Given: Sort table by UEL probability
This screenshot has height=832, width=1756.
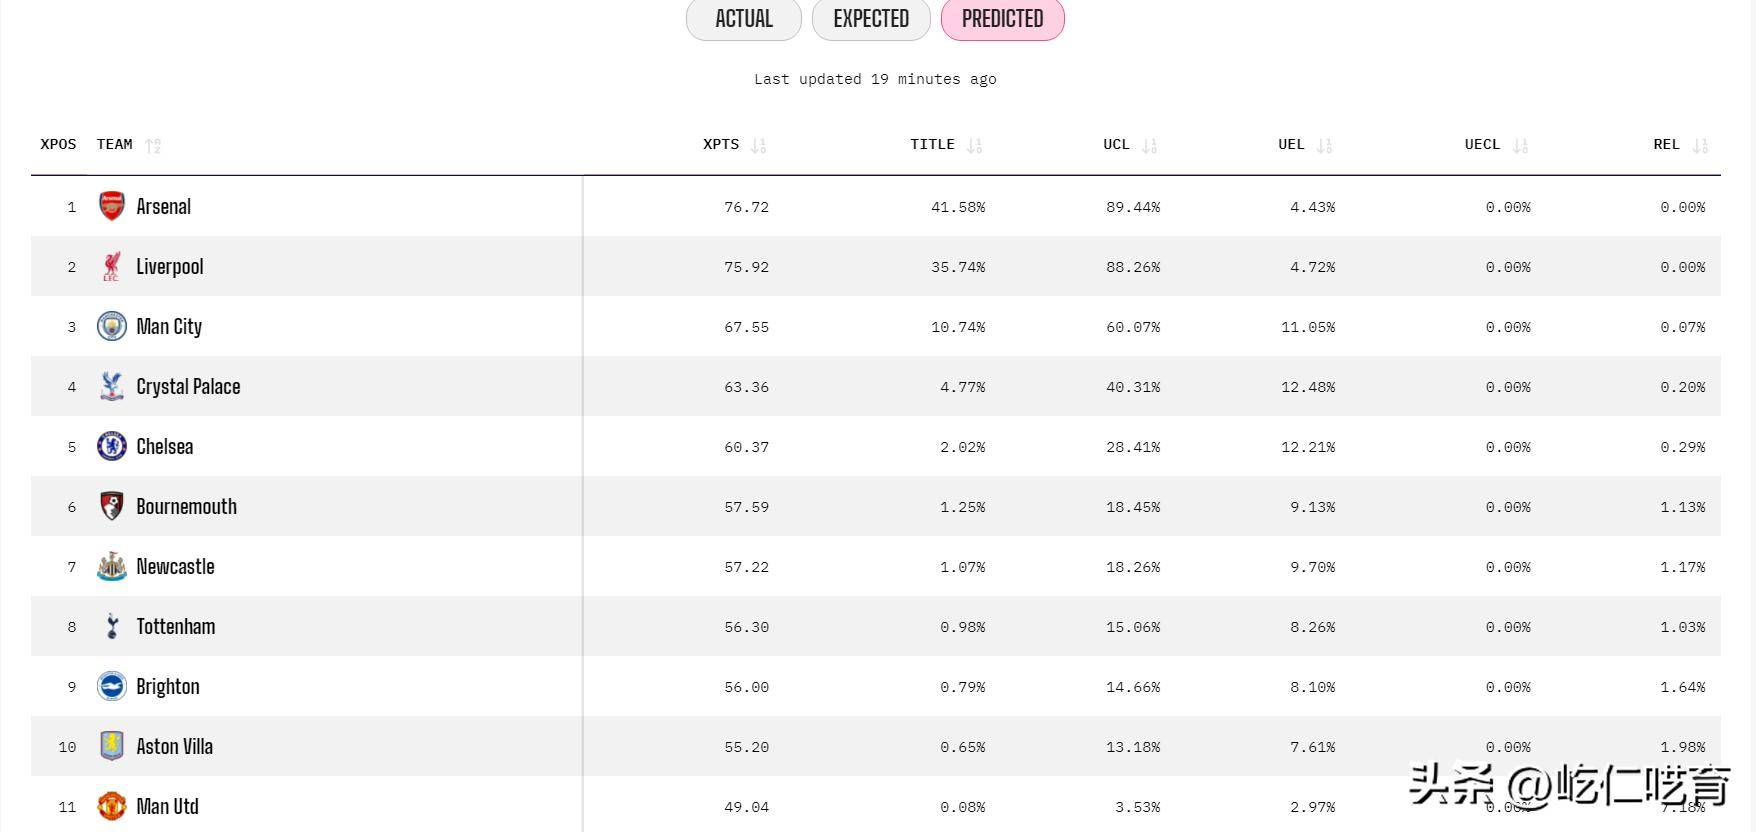Looking at the screenshot, I should (1324, 145).
